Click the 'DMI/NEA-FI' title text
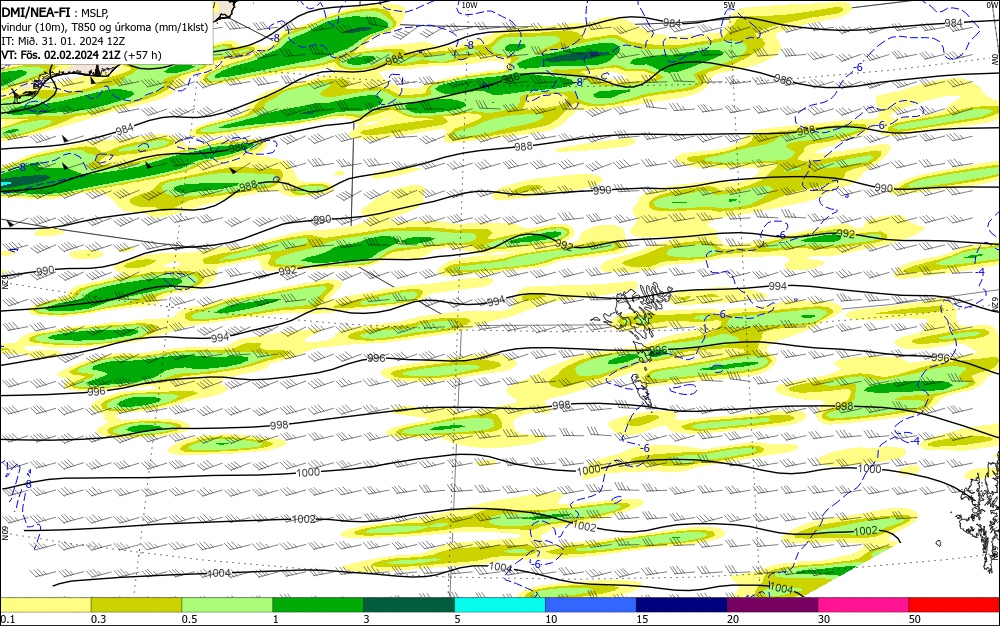 coord(34,11)
